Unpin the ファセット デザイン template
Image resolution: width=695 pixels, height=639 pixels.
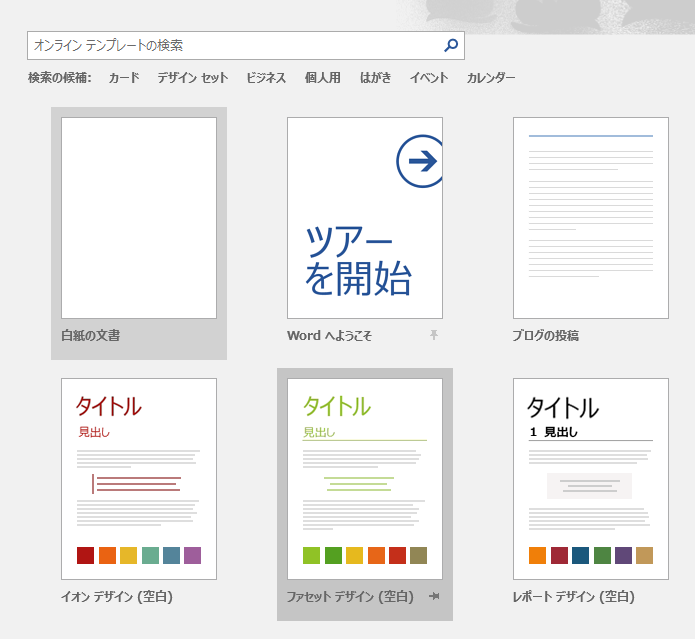coord(434,596)
